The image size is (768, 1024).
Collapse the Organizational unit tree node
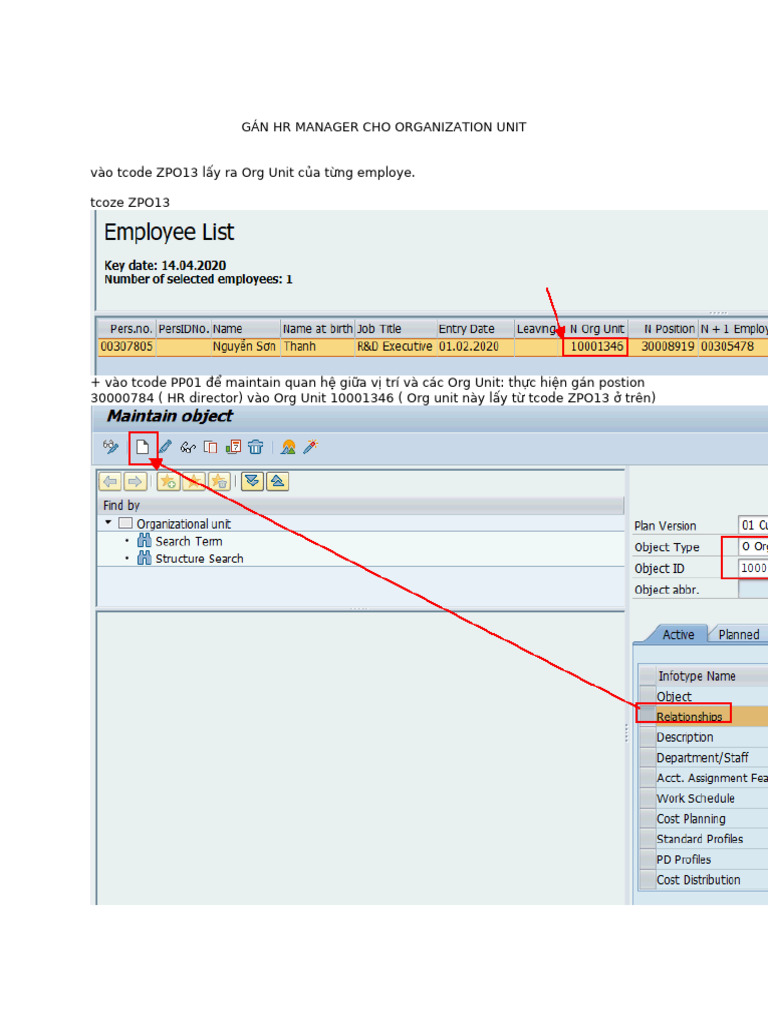pyautogui.click(x=108, y=523)
